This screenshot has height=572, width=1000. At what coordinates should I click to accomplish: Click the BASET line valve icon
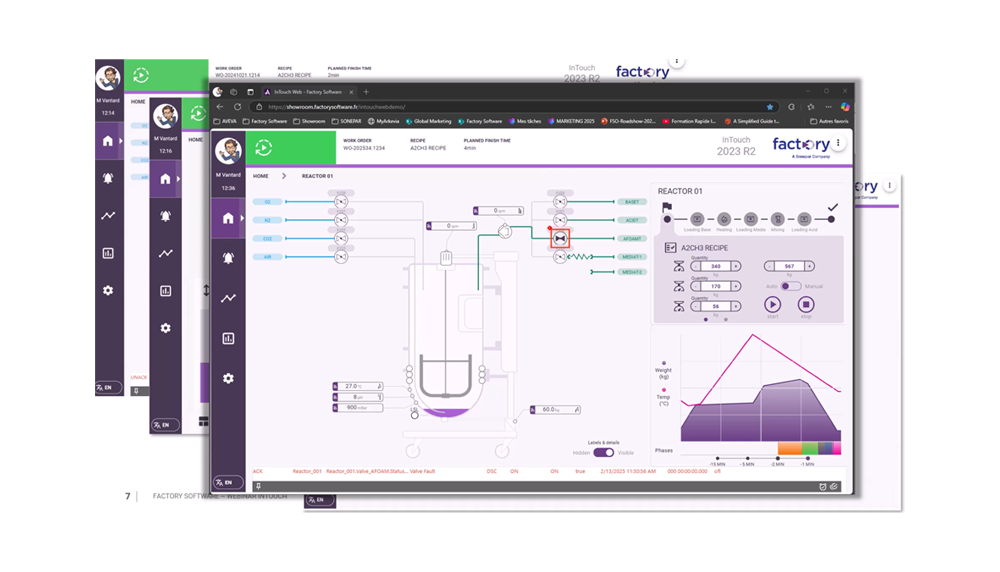point(560,202)
